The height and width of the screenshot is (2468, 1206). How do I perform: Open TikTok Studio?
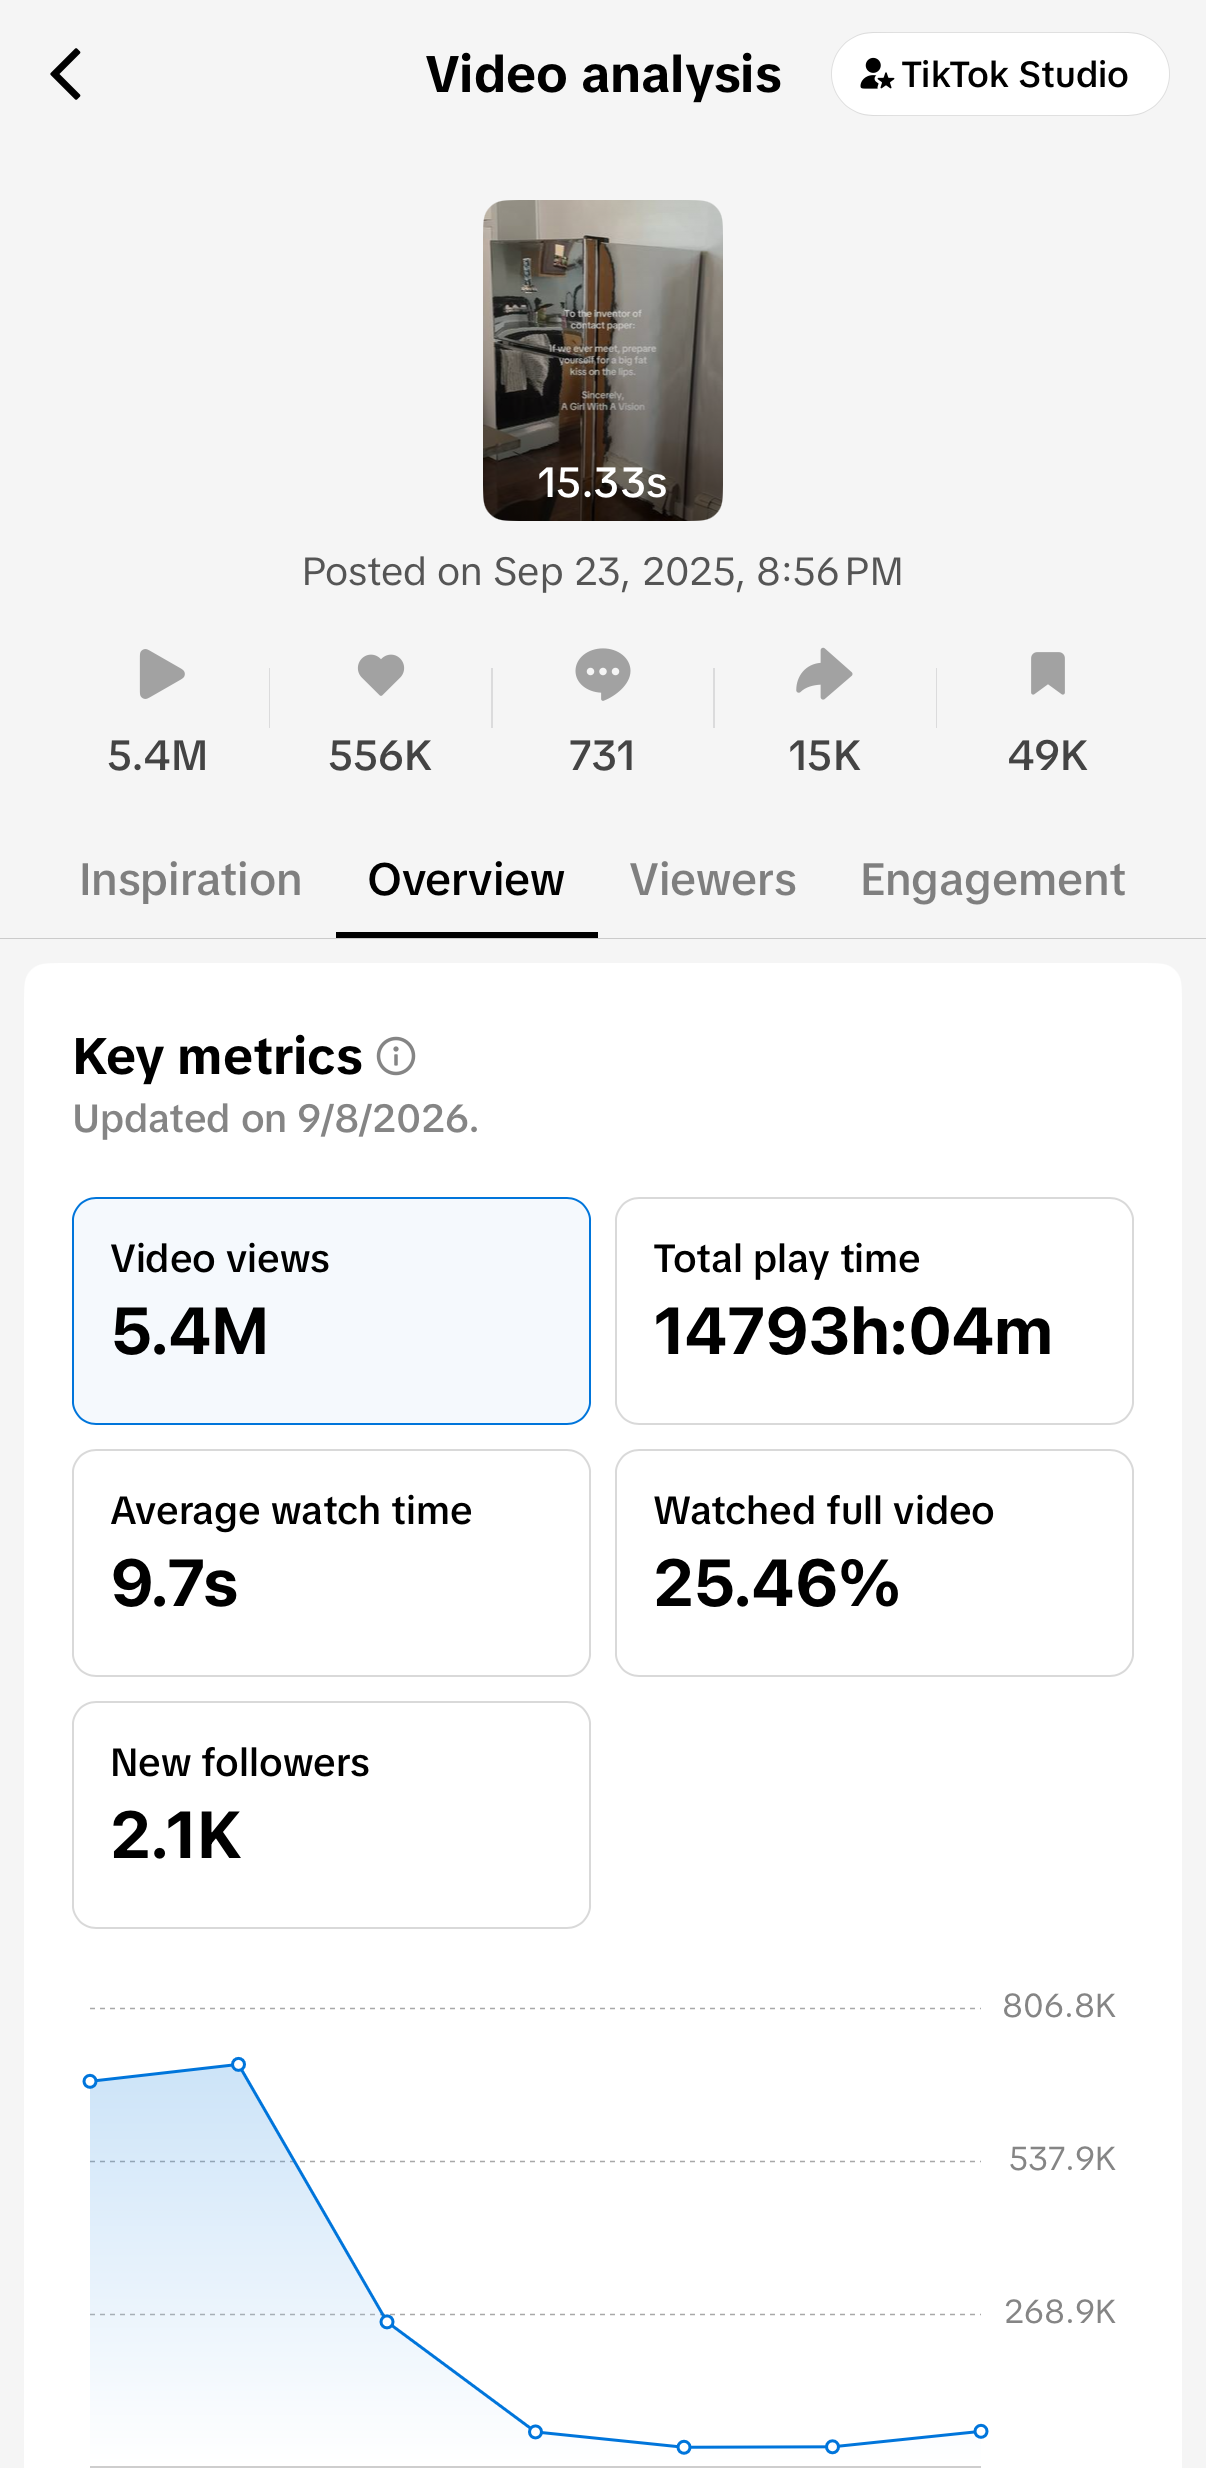(1000, 74)
